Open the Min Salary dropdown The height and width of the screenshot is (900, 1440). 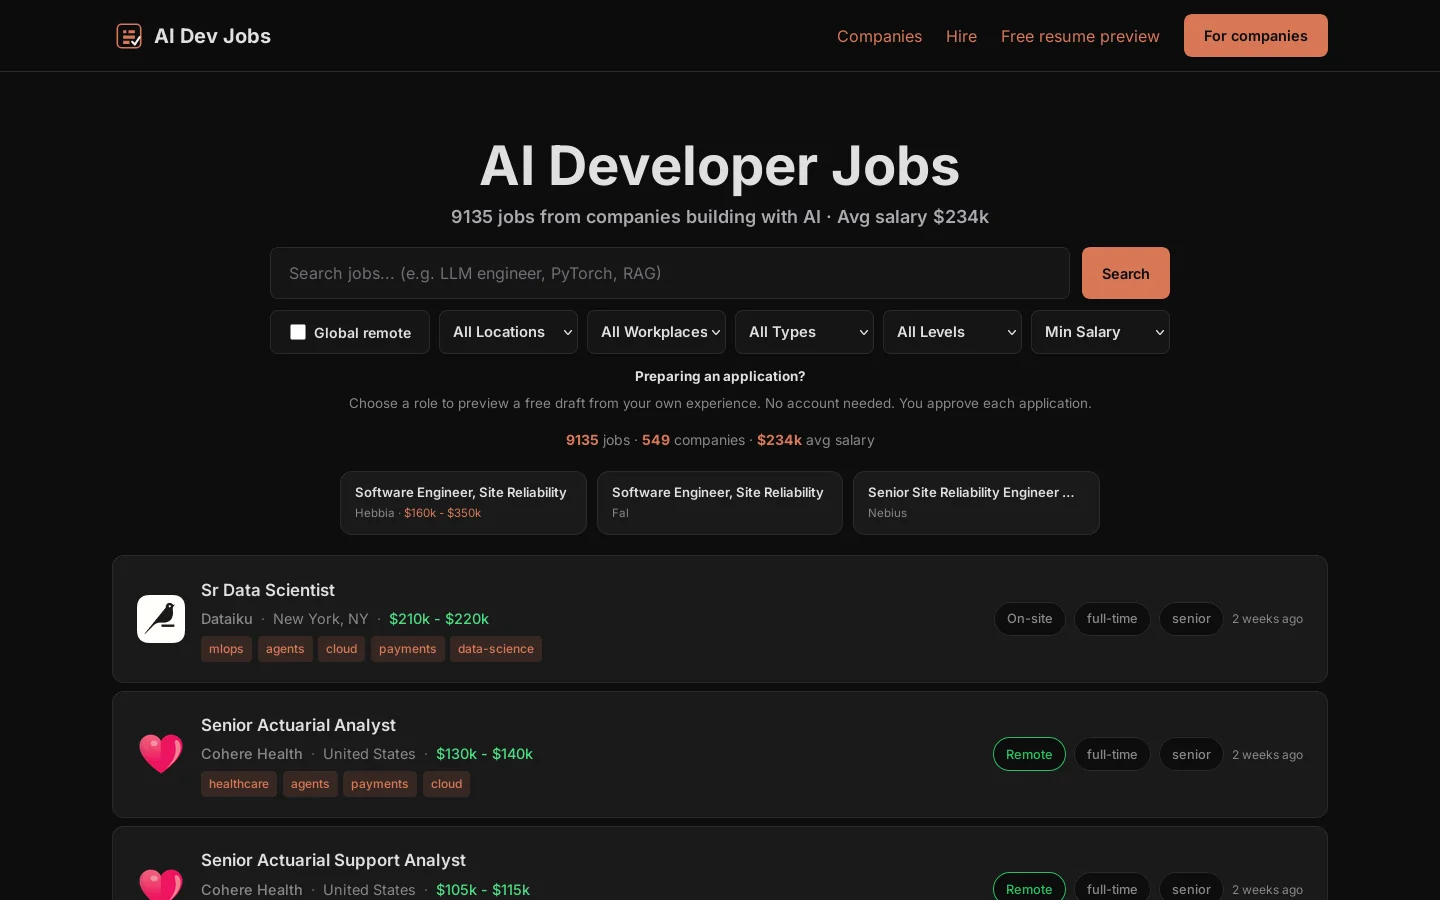(x=1100, y=332)
